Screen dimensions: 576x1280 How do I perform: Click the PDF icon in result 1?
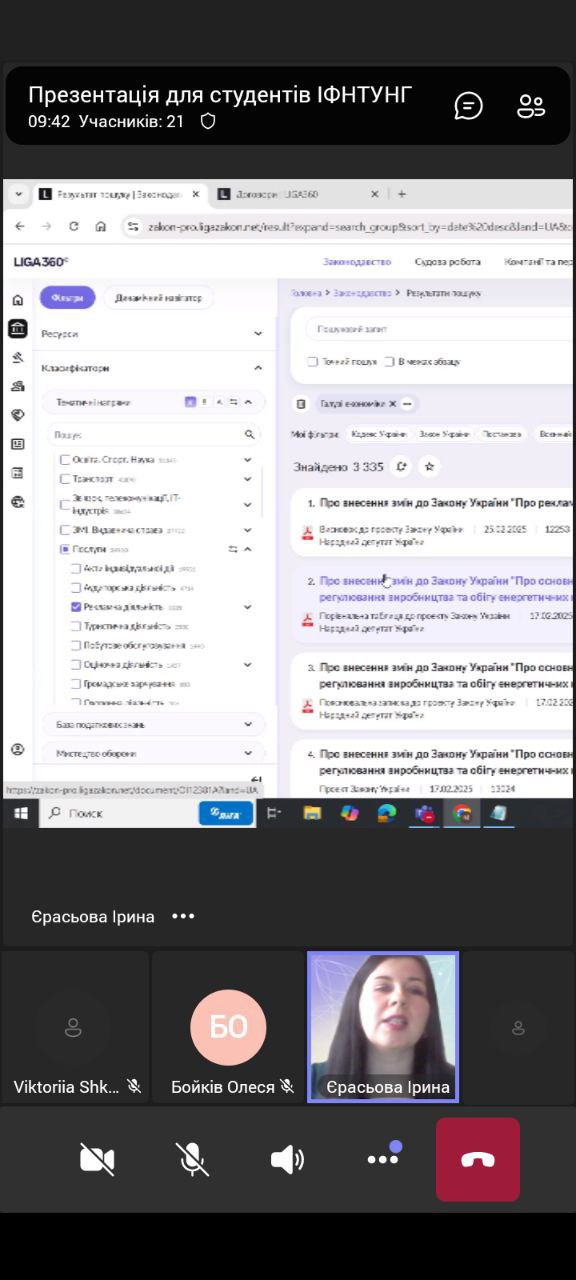308,535
